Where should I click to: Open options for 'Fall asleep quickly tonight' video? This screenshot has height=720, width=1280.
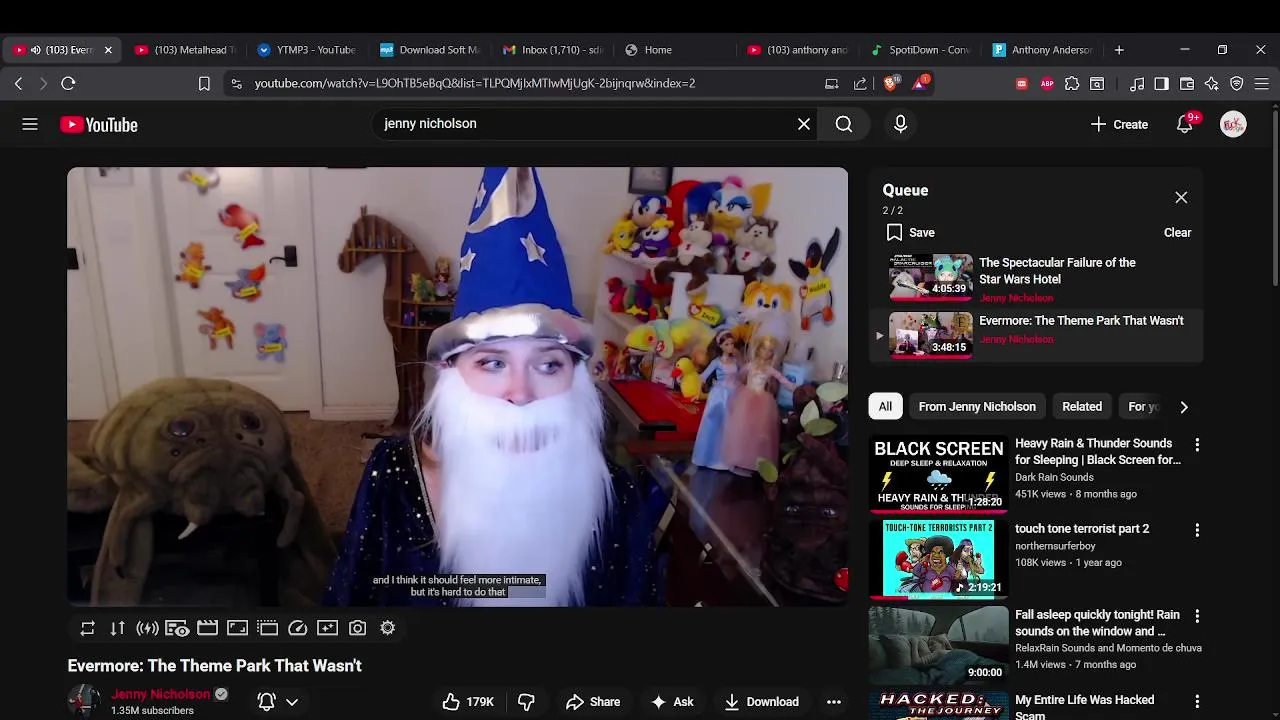[1197, 616]
